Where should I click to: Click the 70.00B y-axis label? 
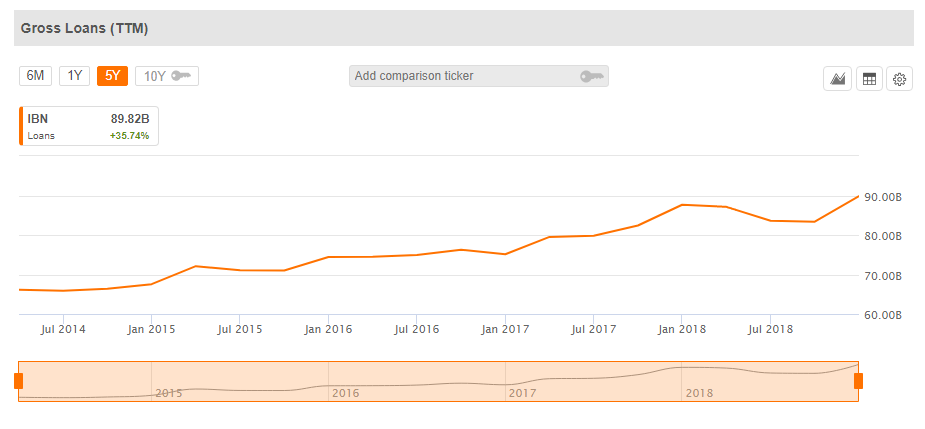[x=883, y=276]
